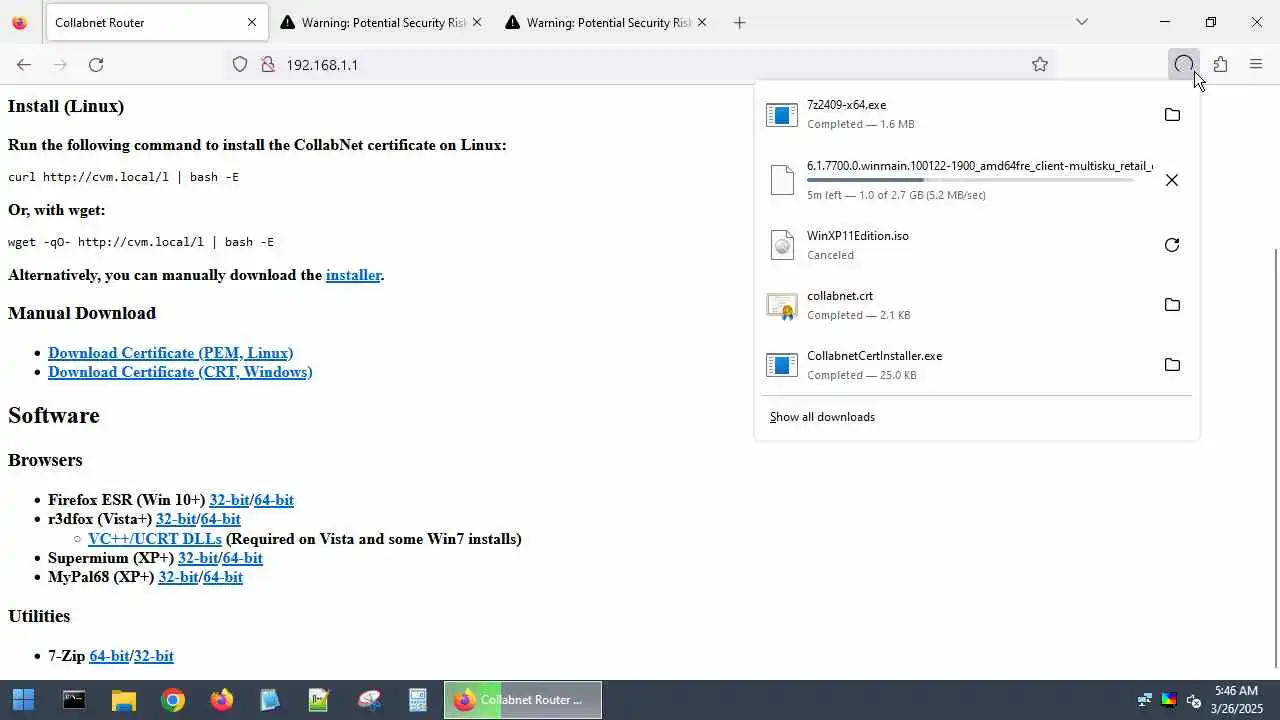Open the list all tabs dropdown
1280x720 pixels.
[1081, 22]
